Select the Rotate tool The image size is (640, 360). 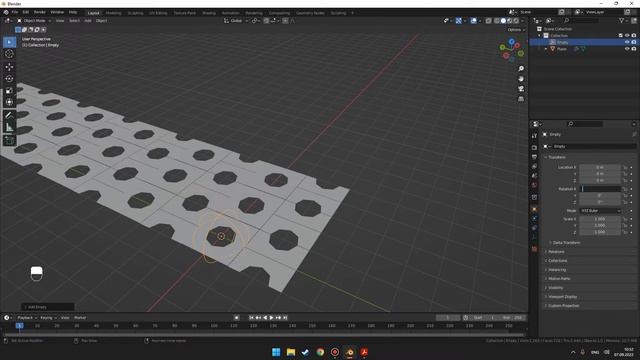point(9,79)
